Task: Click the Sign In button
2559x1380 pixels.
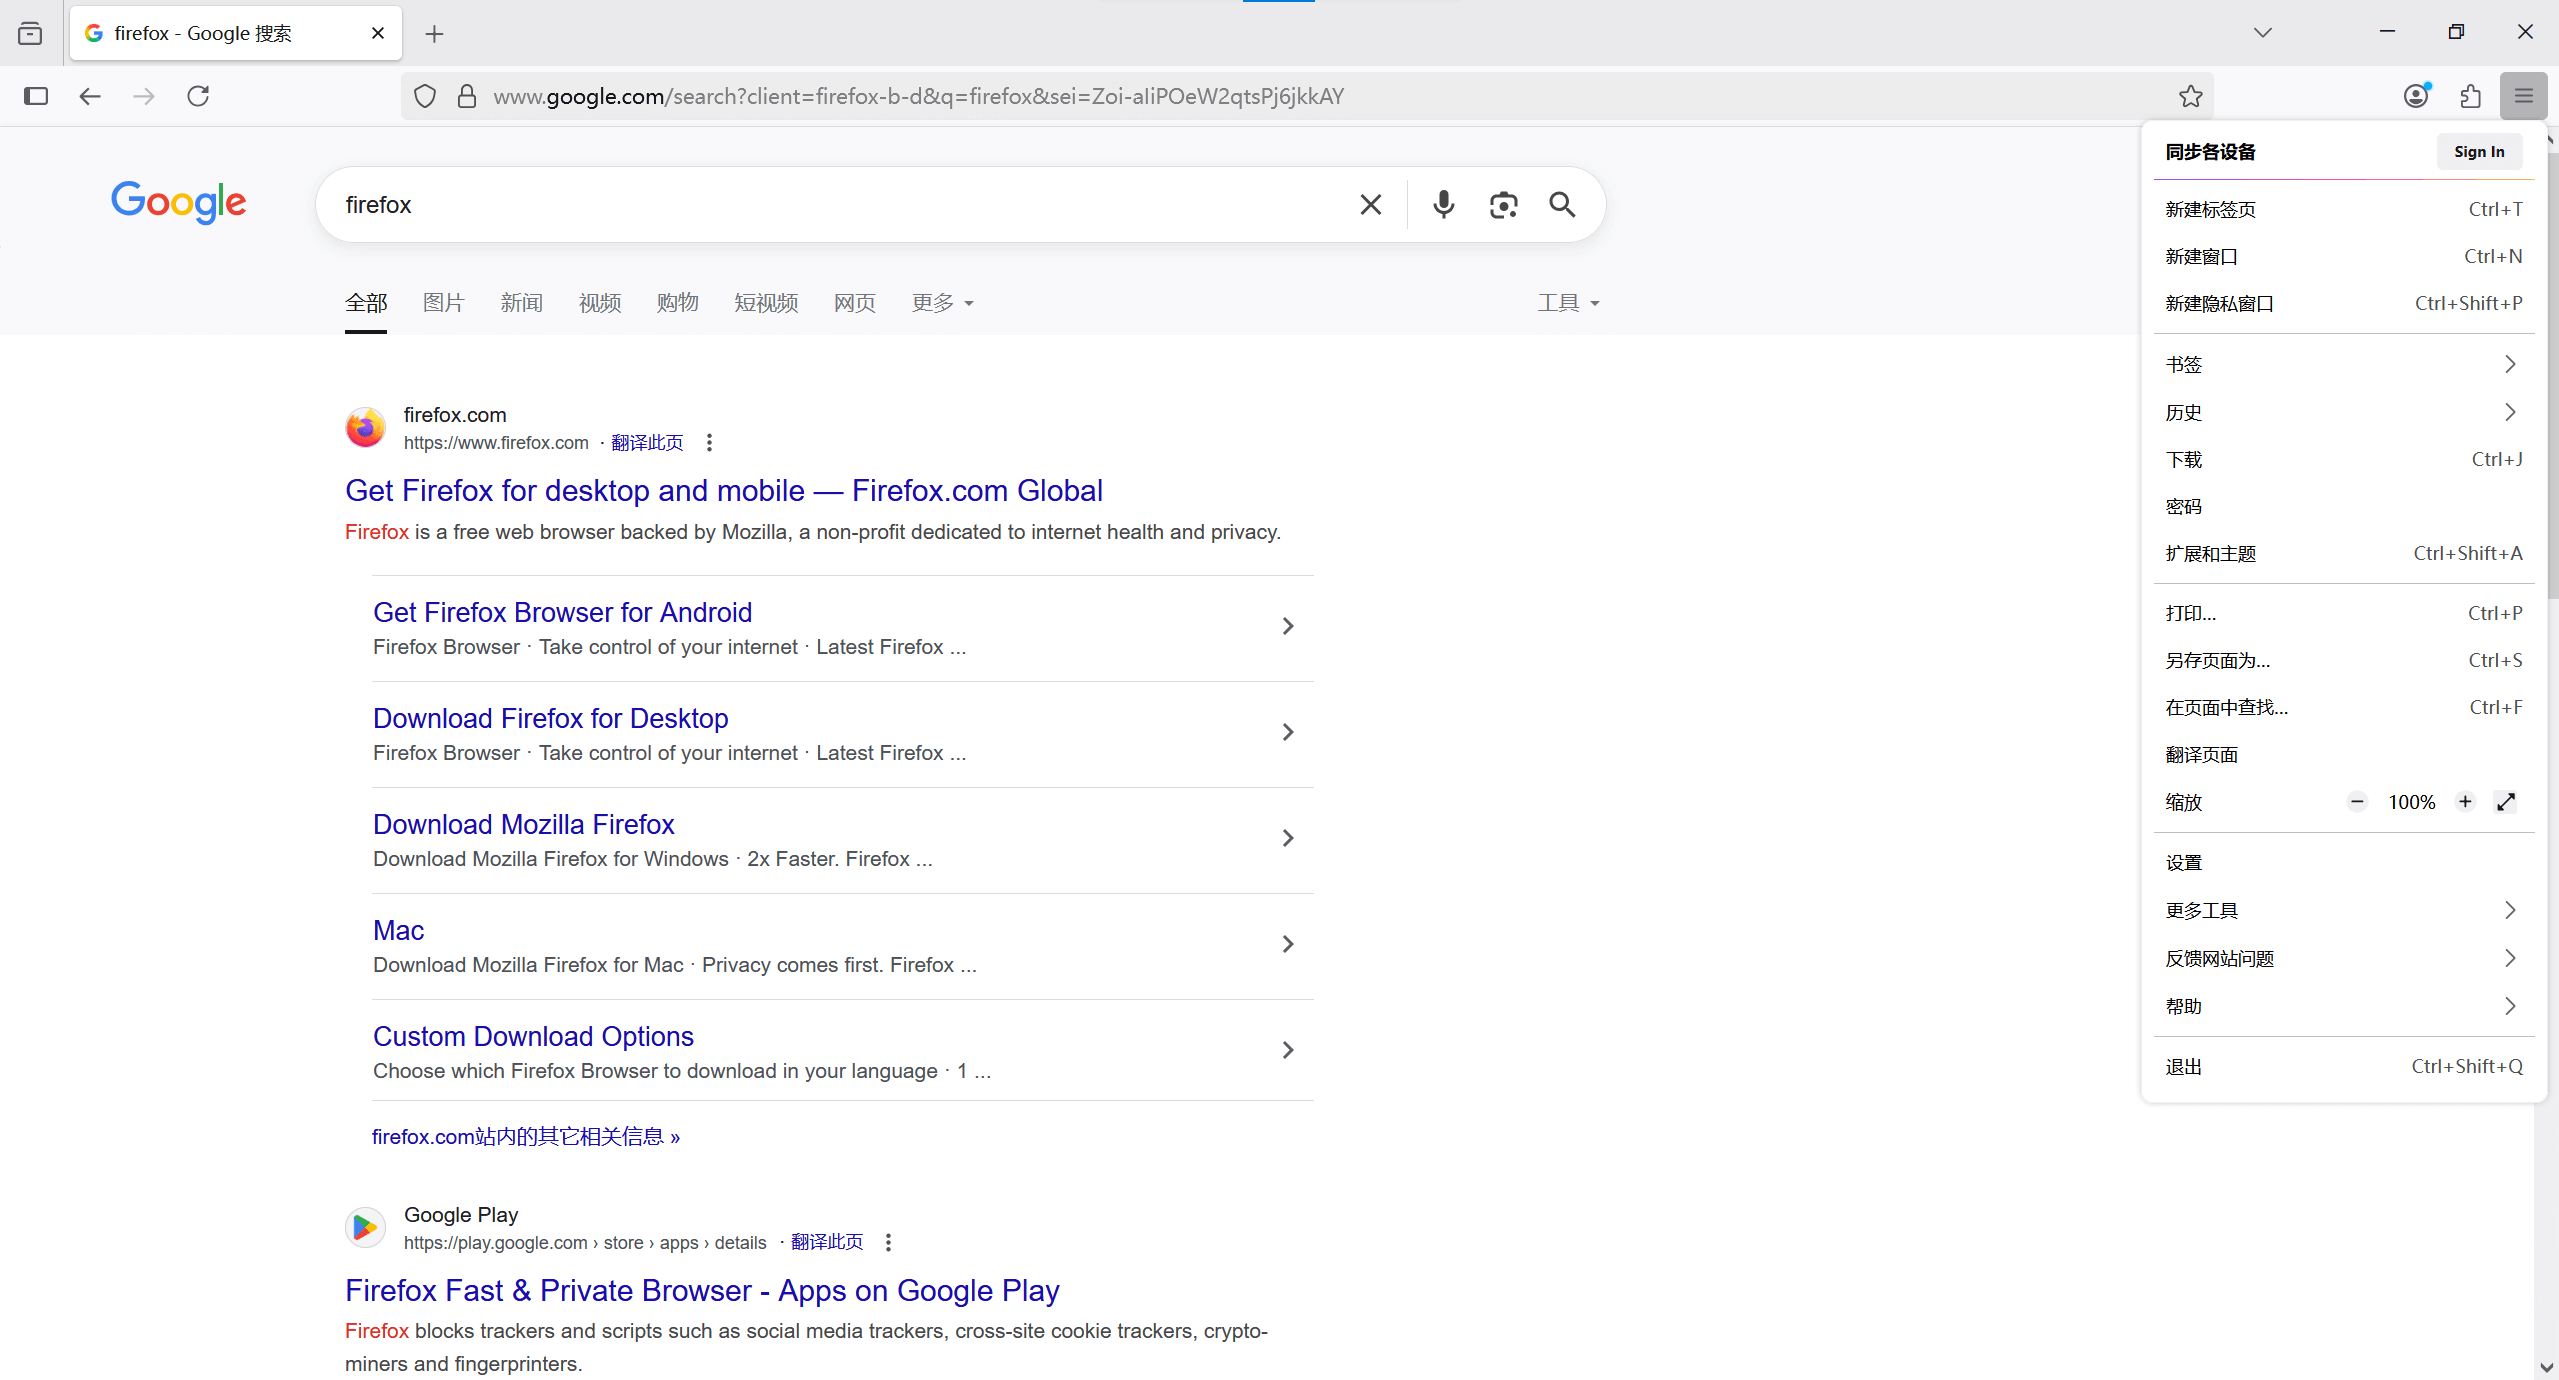Action: pos(2478,152)
